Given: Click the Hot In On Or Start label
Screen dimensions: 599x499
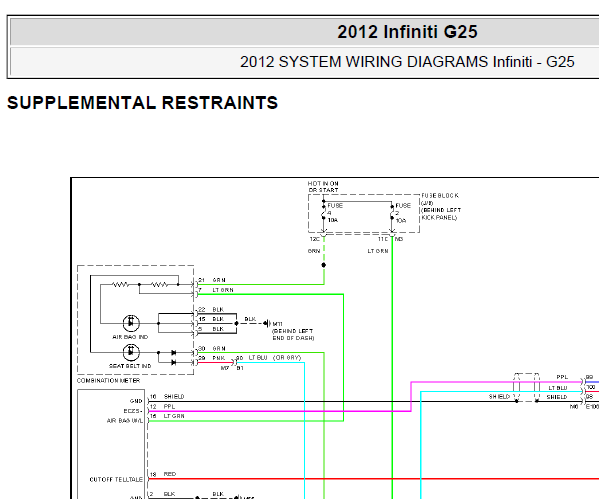Looking at the screenshot, I should [323, 186].
